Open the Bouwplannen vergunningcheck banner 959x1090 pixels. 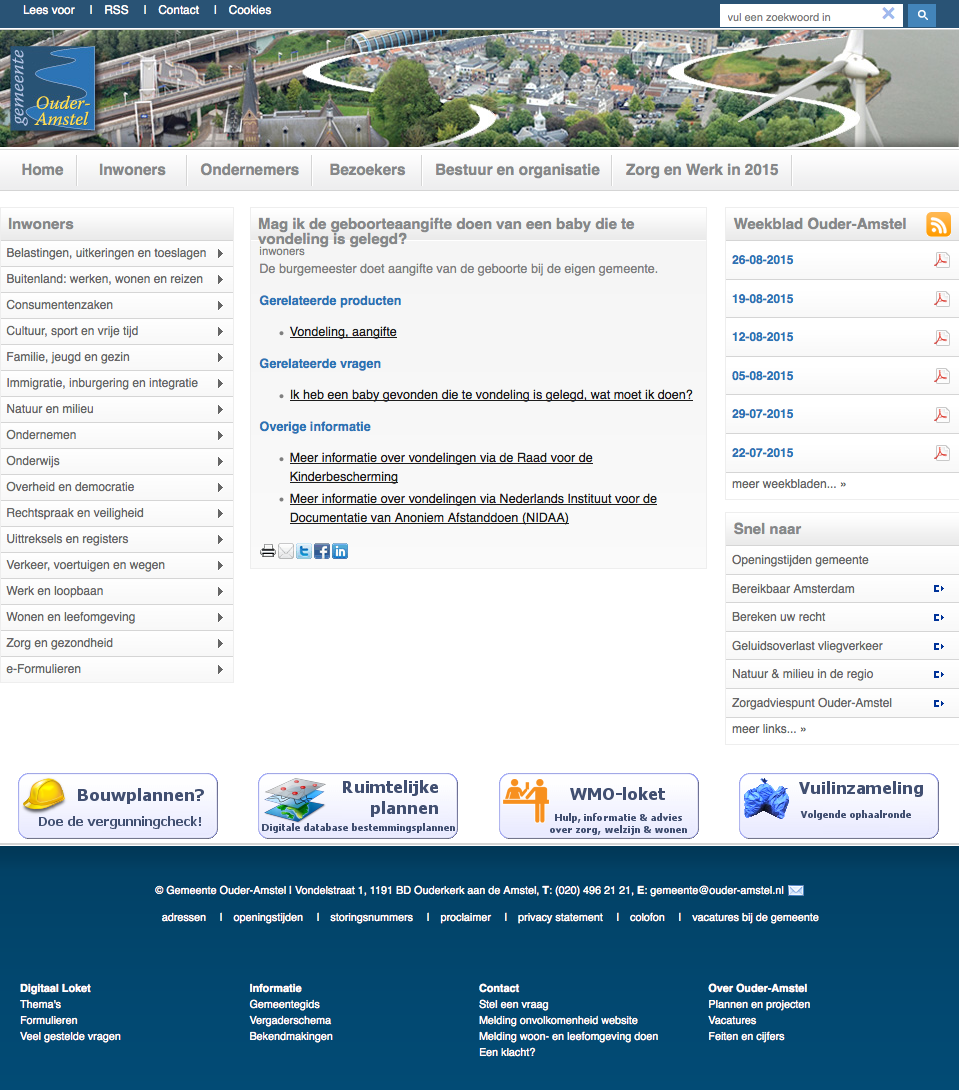118,806
